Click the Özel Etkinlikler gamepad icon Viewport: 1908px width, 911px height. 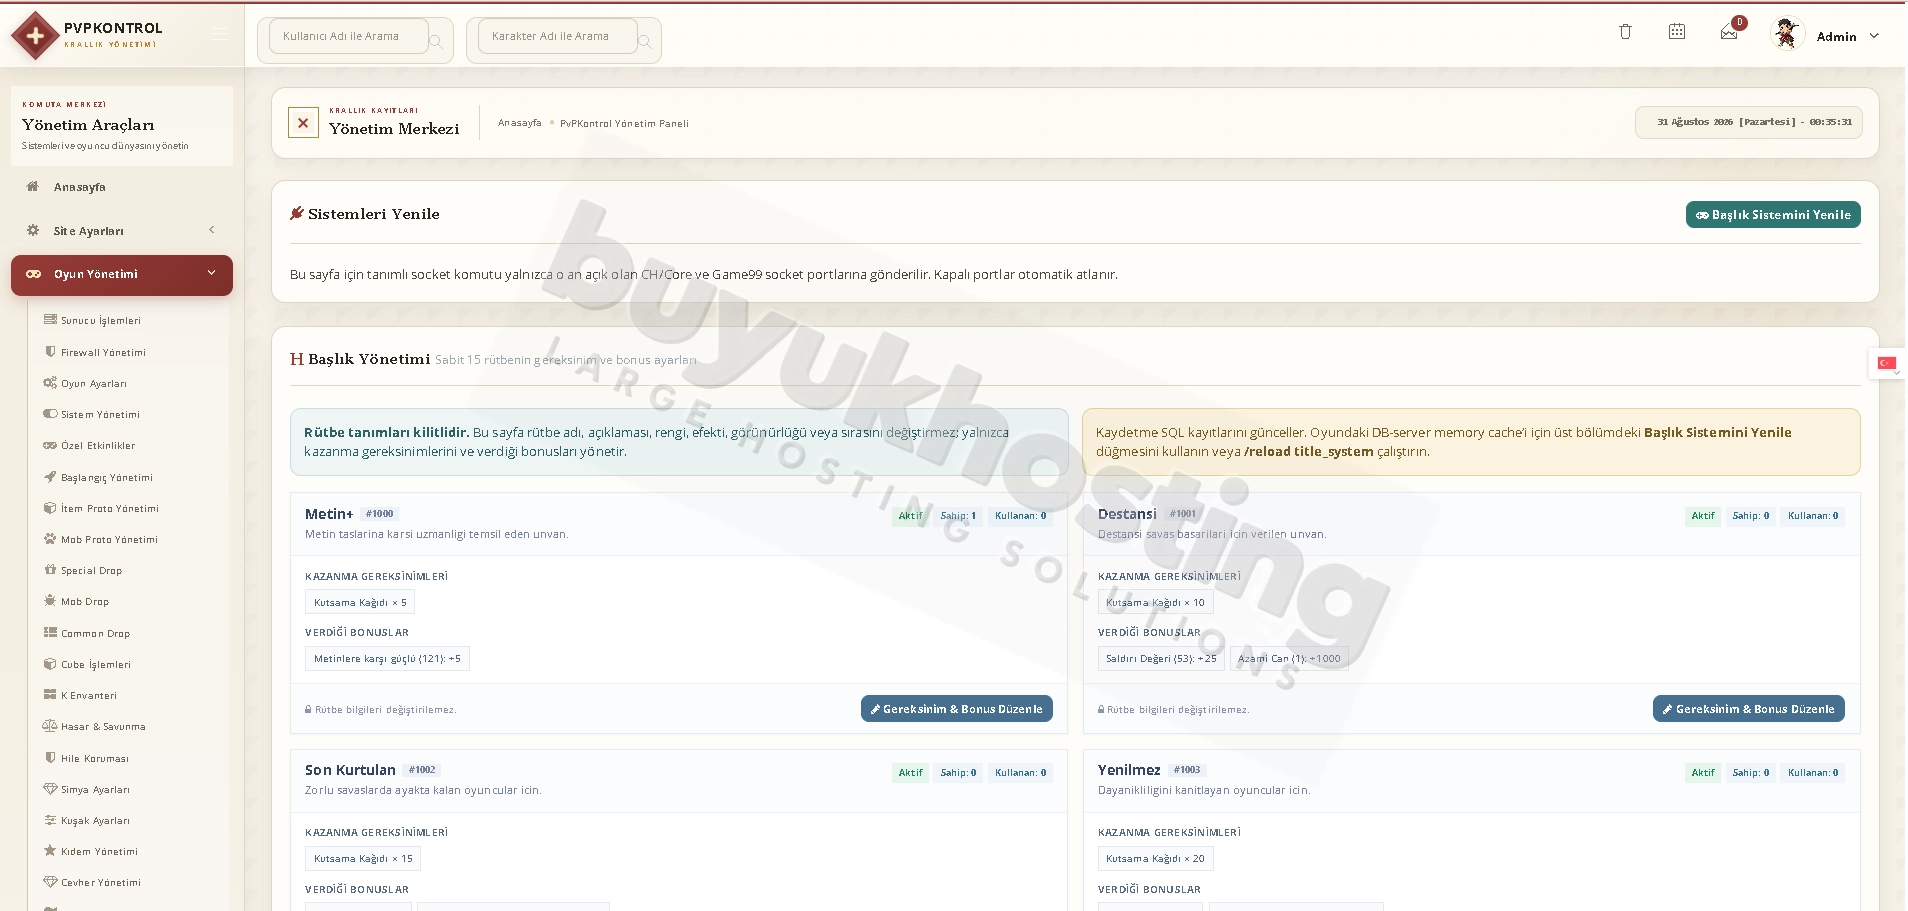50,445
